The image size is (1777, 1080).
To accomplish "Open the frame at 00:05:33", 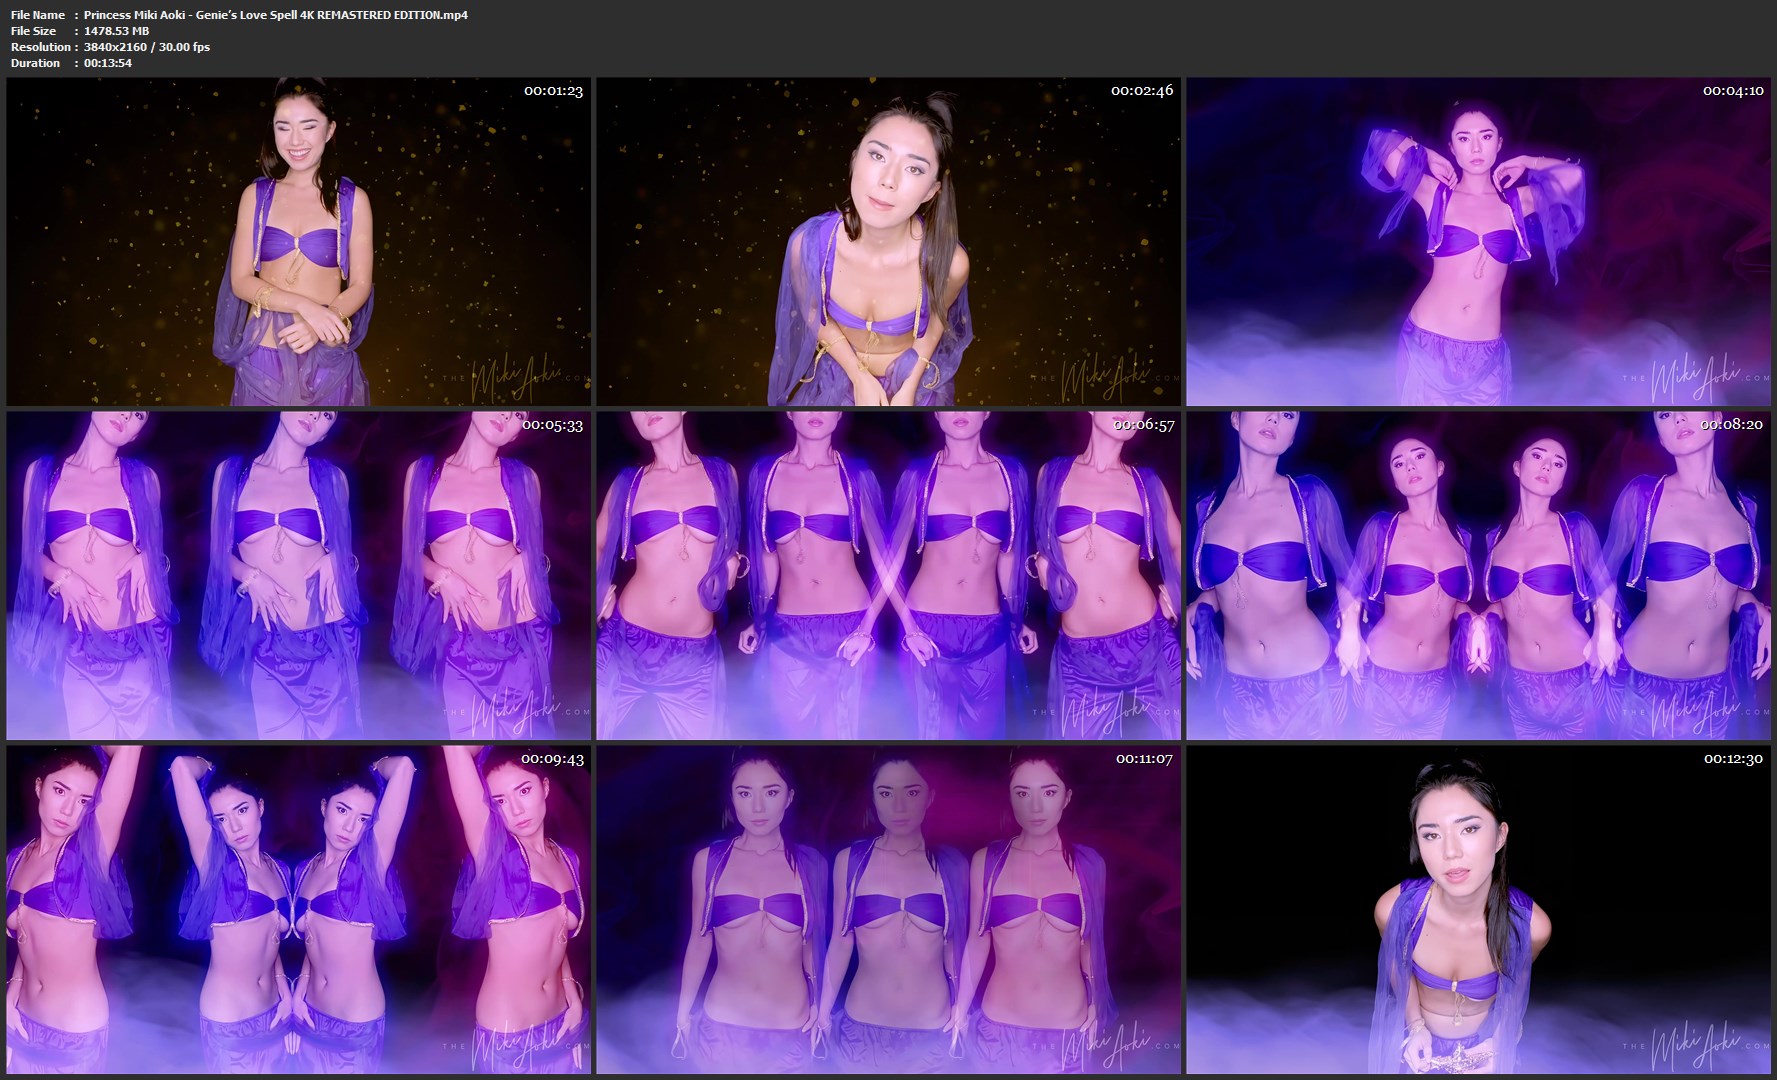I will pos(298,575).
